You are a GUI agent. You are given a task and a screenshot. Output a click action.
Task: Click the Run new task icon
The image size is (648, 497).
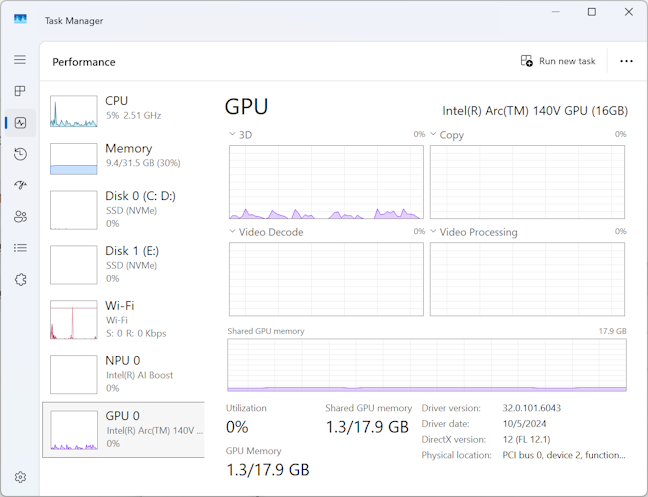click(526, 61)
